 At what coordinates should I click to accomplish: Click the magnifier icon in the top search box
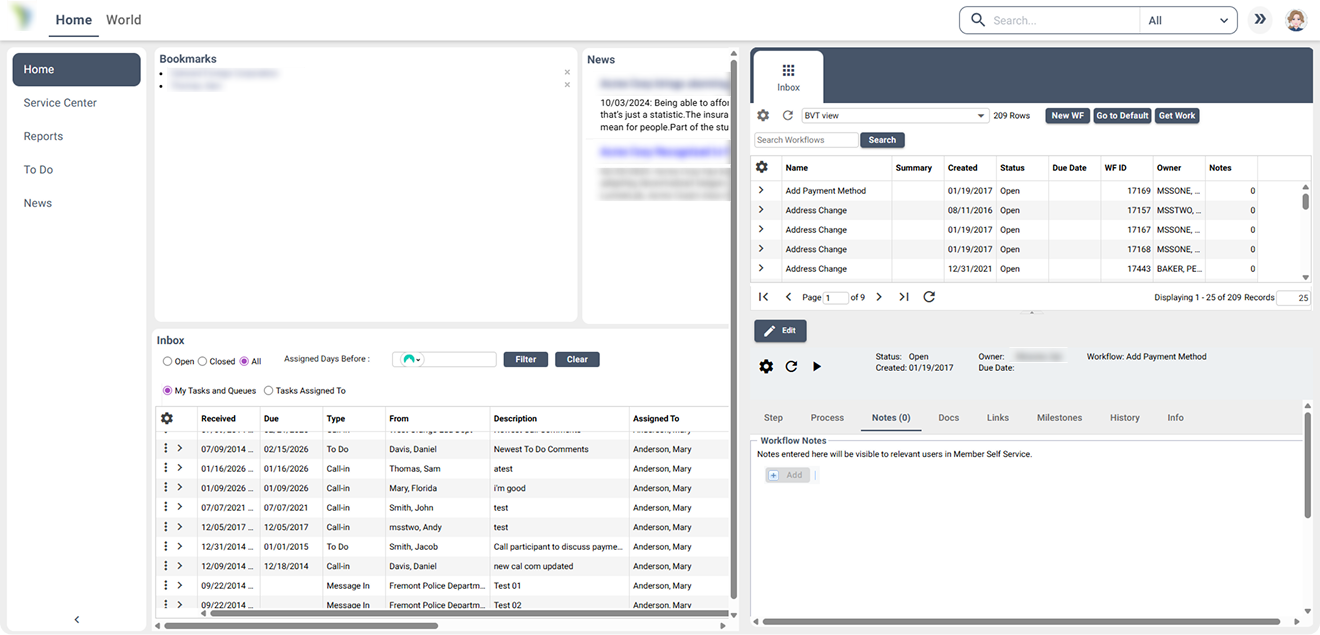tap(978, 20)
